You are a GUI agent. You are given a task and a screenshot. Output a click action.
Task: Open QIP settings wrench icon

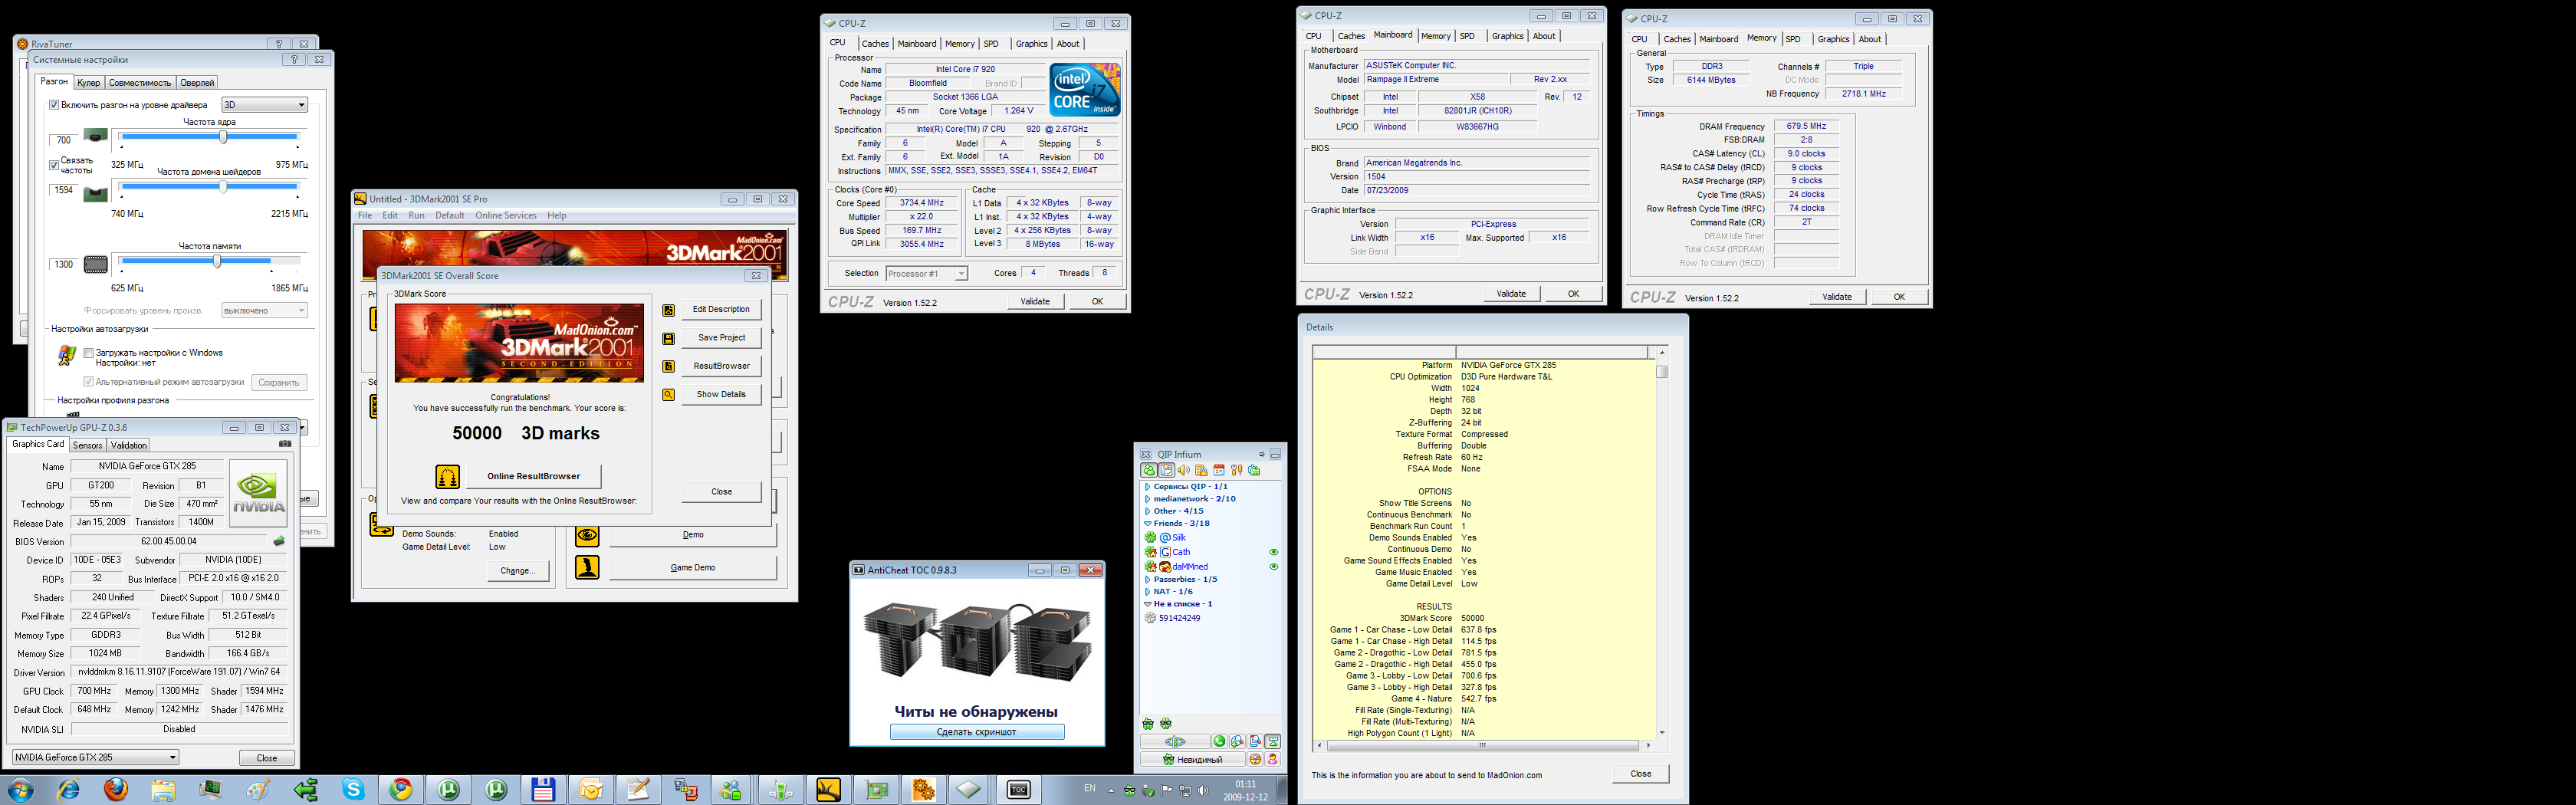pos(1237,470)
